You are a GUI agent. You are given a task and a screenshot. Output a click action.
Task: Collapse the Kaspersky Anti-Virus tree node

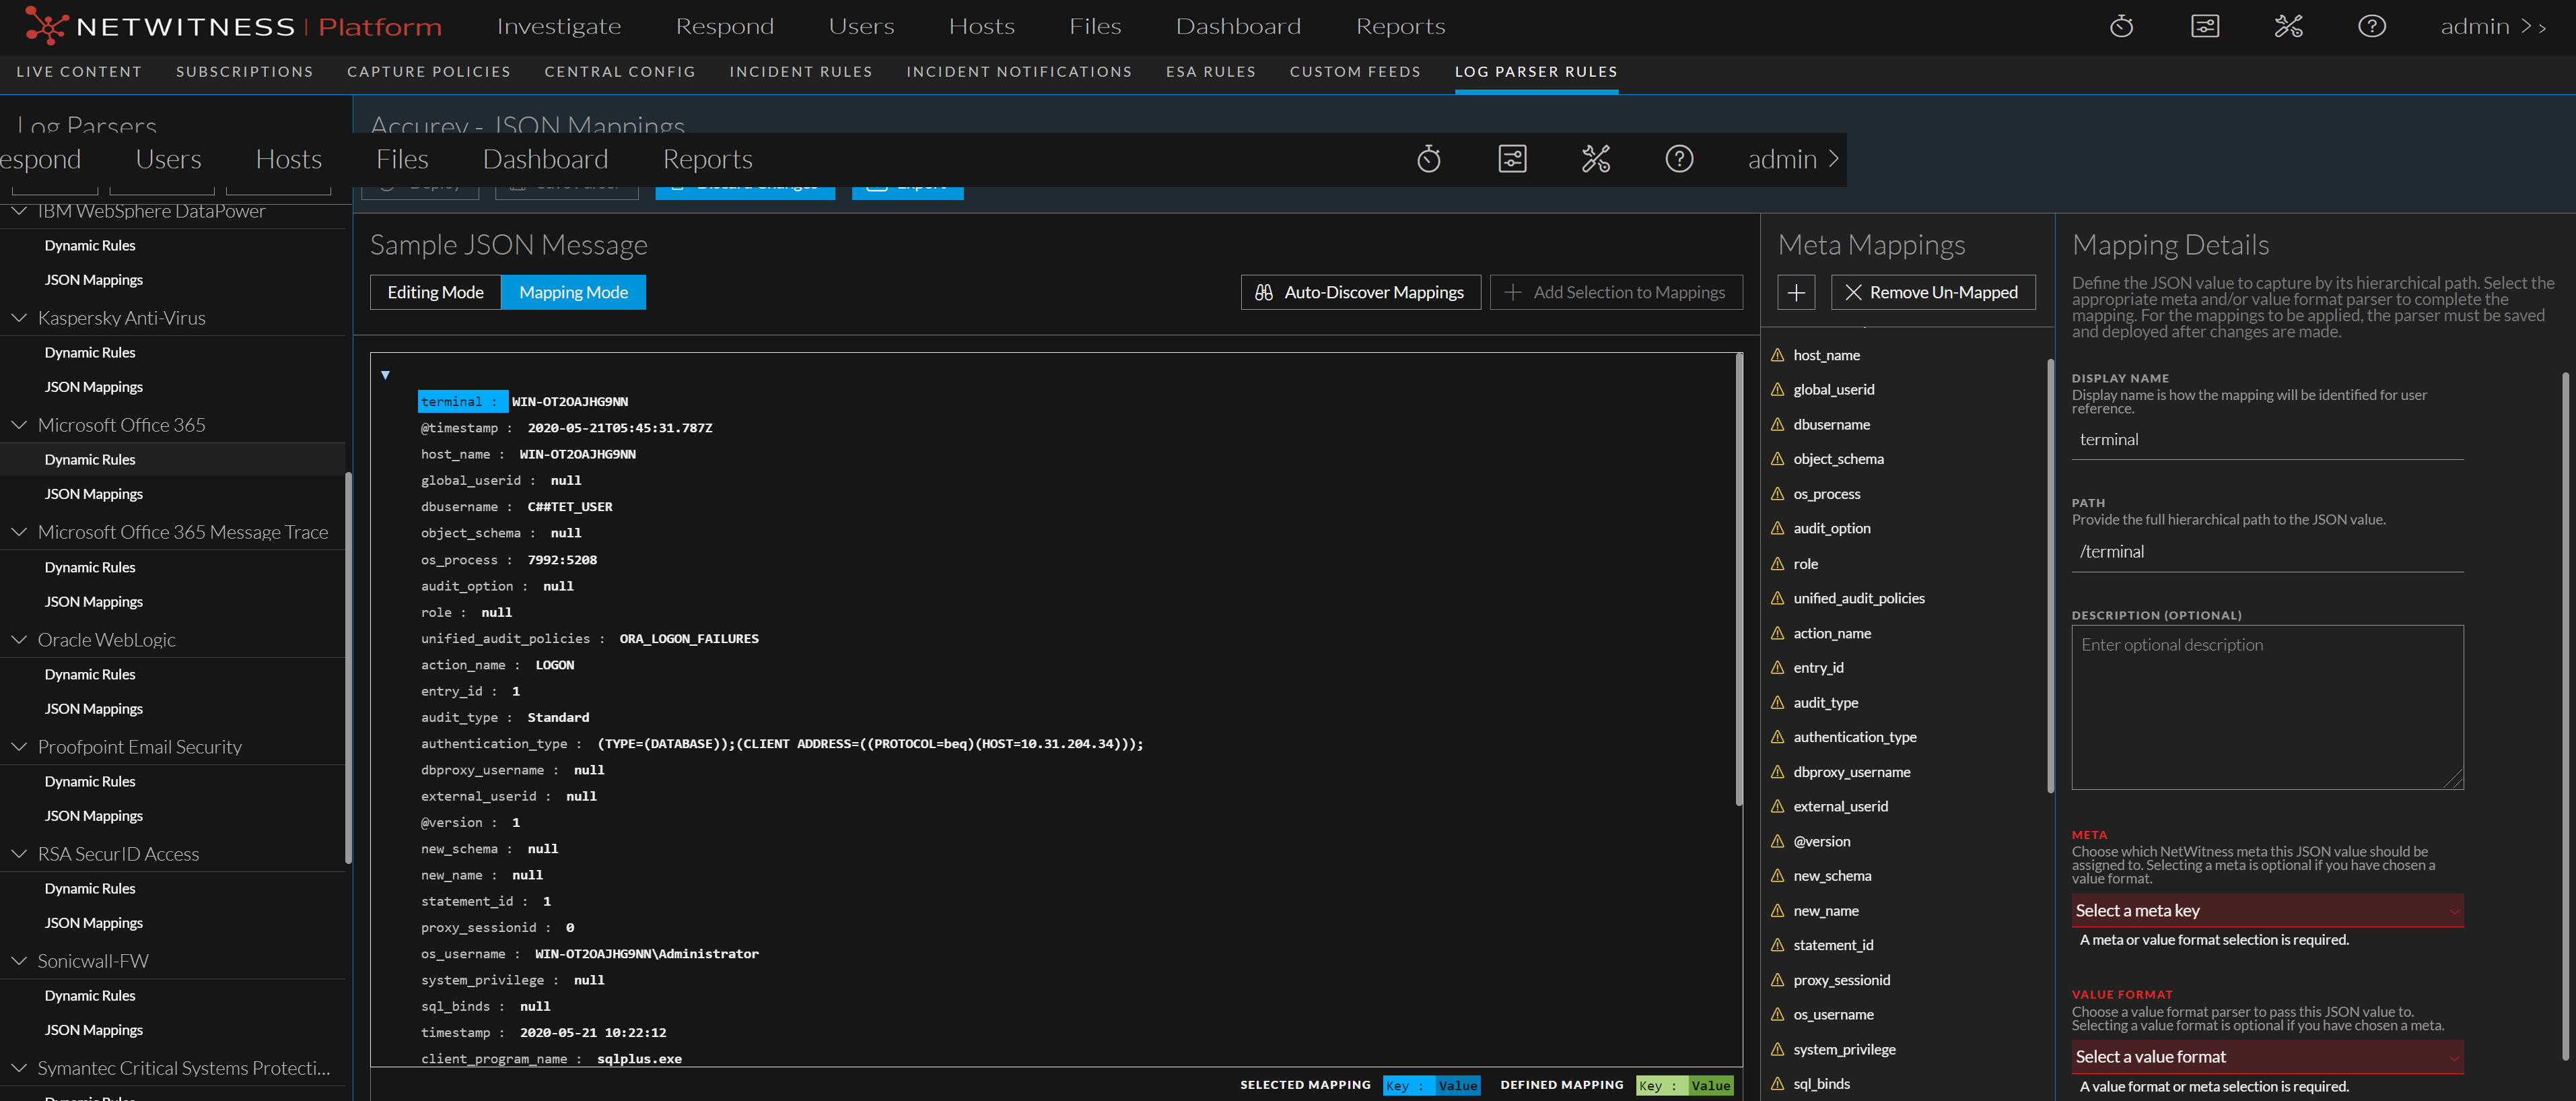19,318
